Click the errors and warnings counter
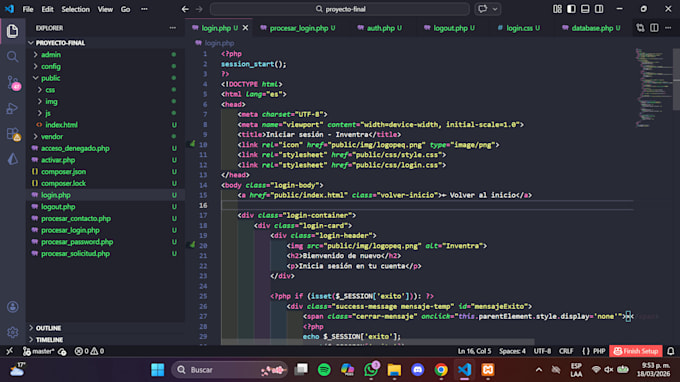The width and height of the screenshot is (680, 382). click(89, 351)
